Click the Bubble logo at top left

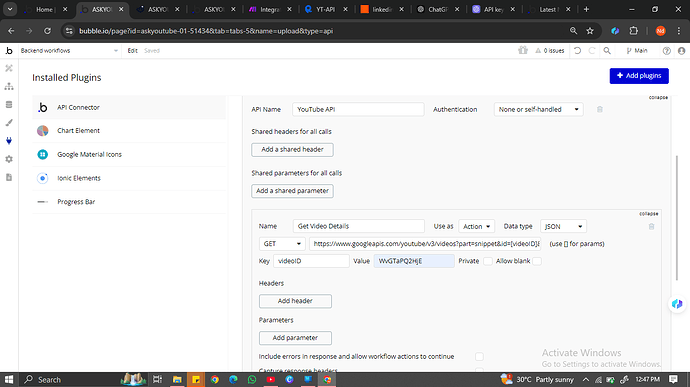pos(9,51)
